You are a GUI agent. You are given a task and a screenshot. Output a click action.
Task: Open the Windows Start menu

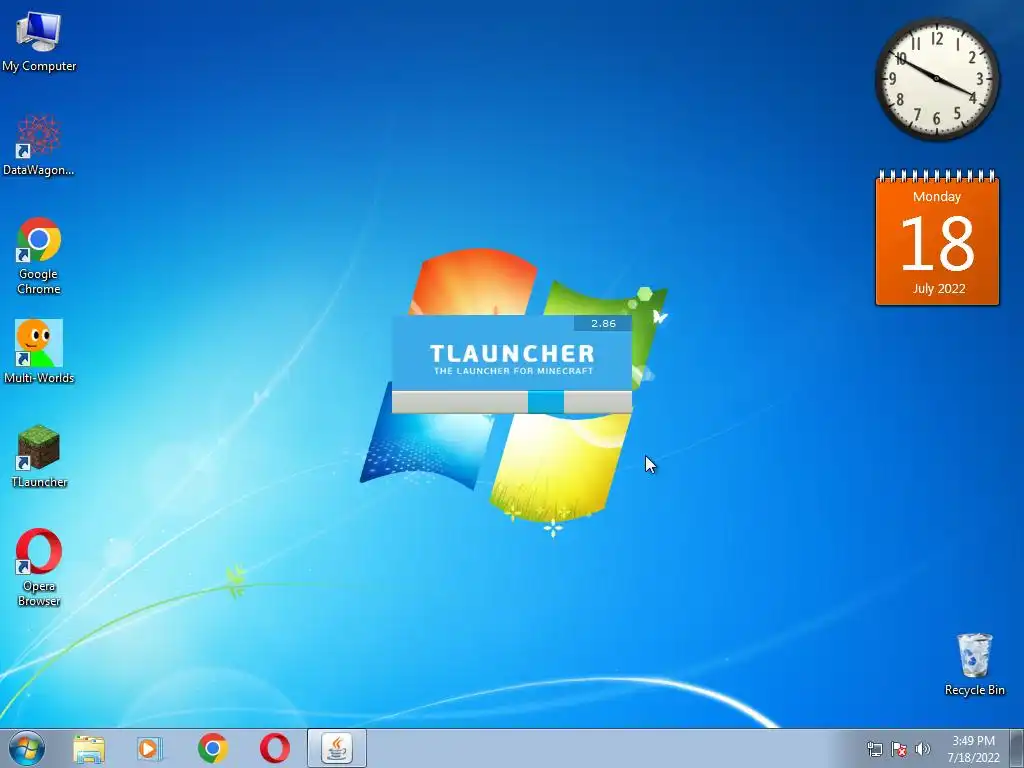tap(27, 748)
